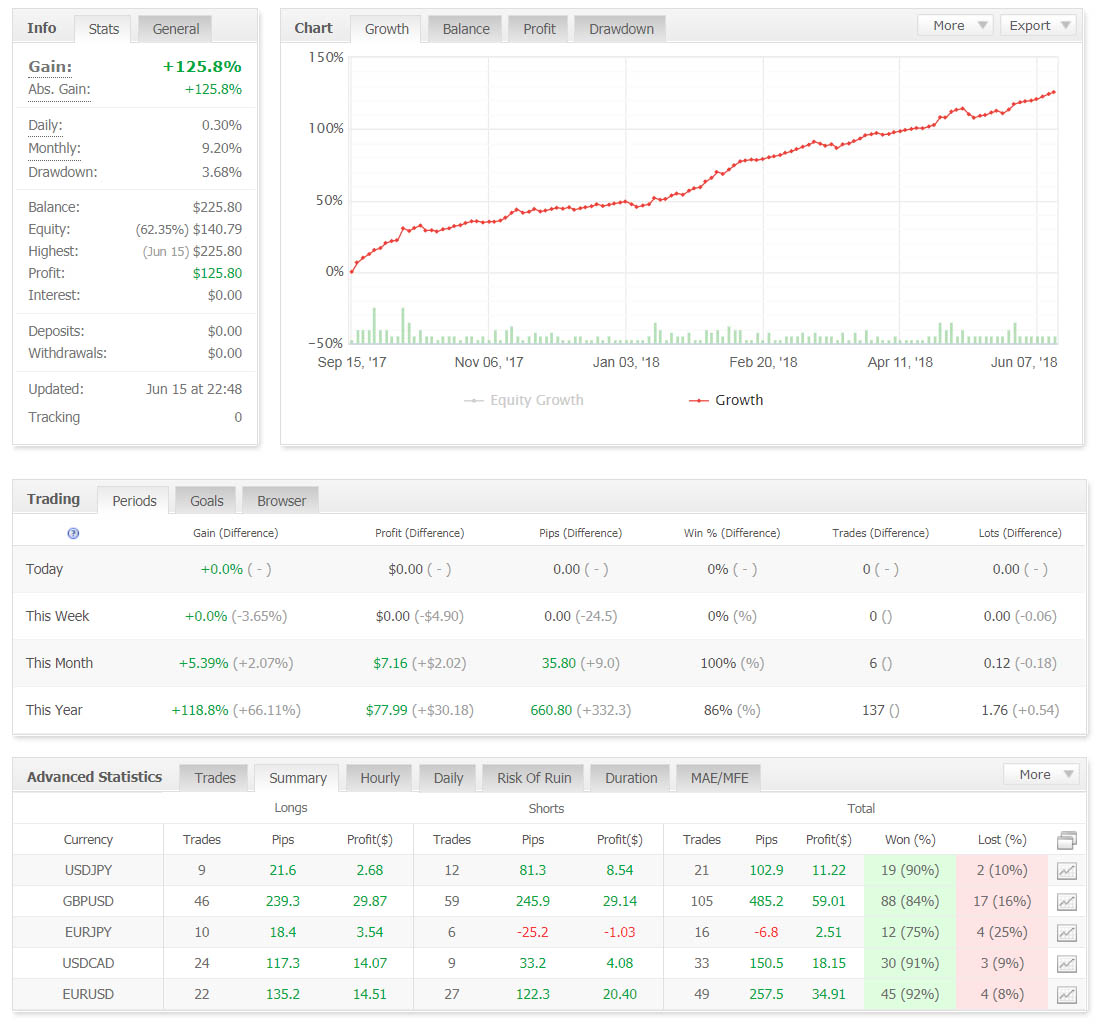Click the Win % (Difference) column header

click(731, 533)
